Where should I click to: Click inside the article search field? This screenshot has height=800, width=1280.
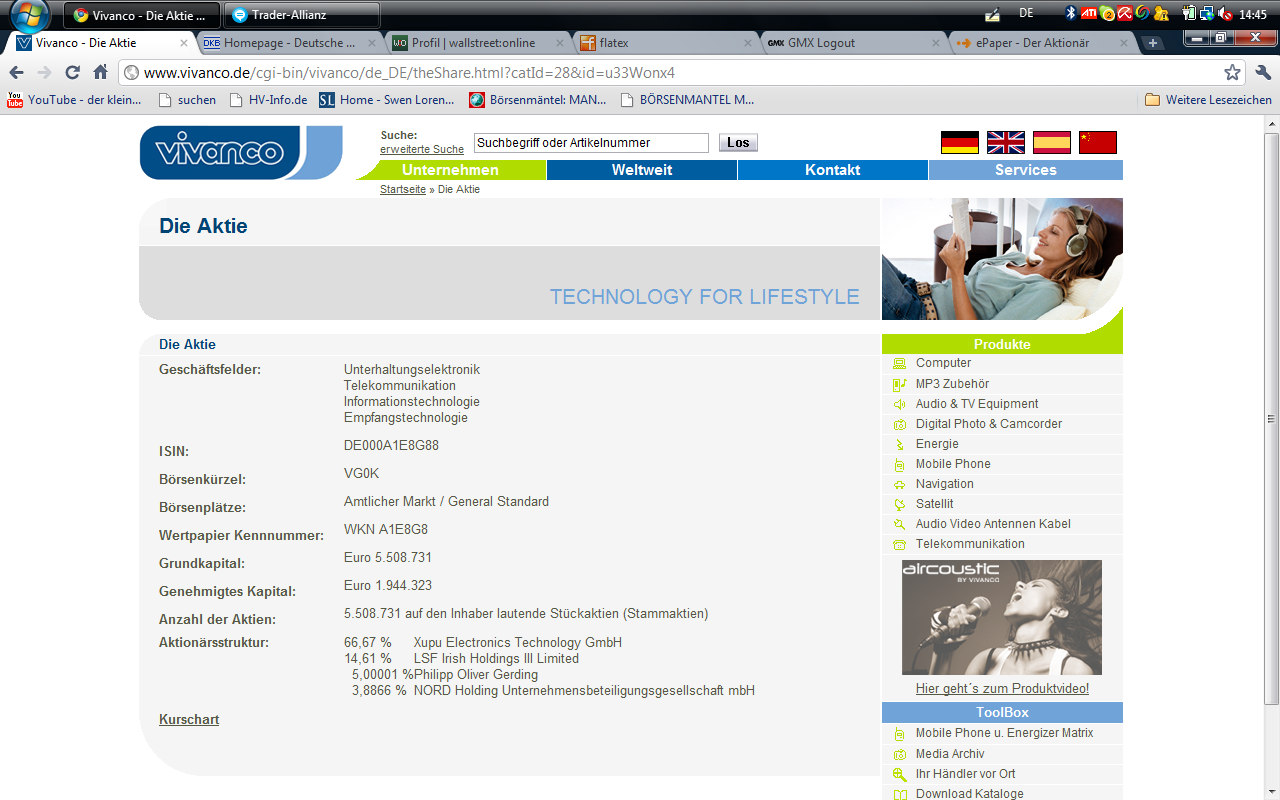coord(590,142)
